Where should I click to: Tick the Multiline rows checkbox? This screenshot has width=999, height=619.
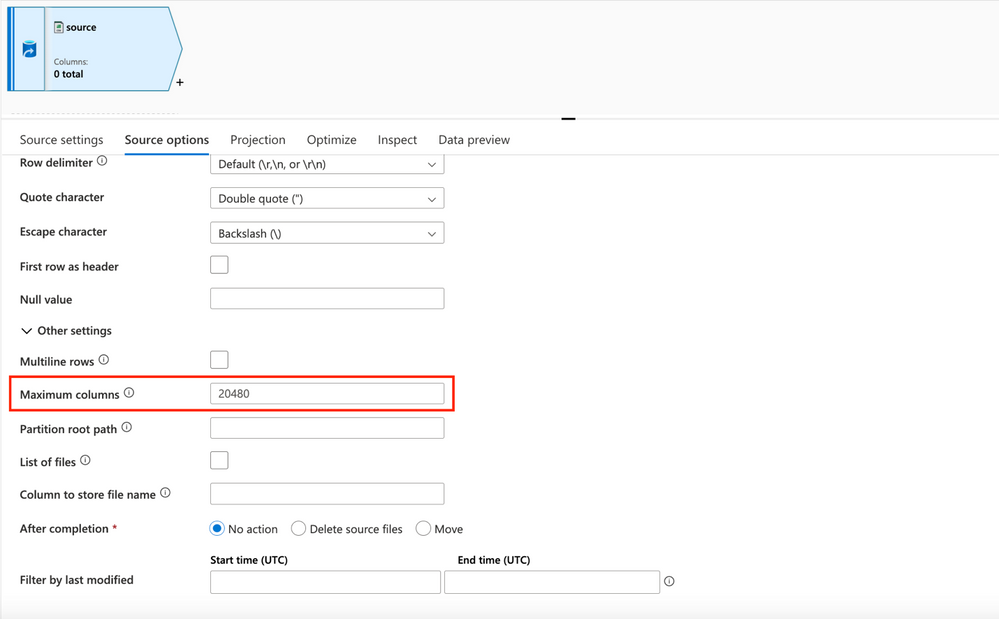point(219,360)
